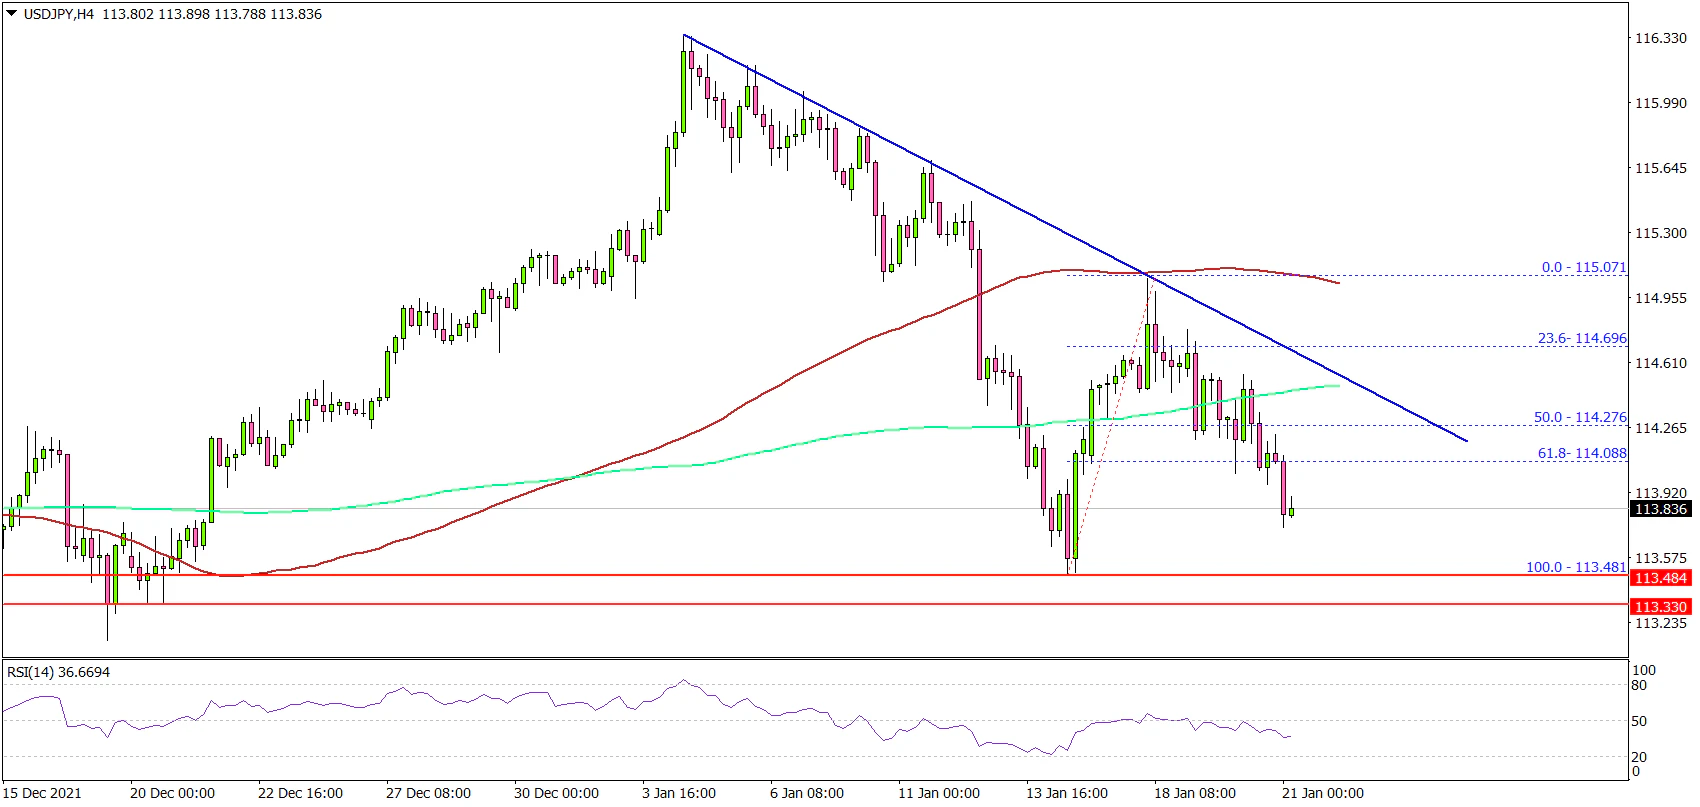The image size is (1700, 807).
Task: Click the RSI 80 level label
Action: pos(1639,685)
